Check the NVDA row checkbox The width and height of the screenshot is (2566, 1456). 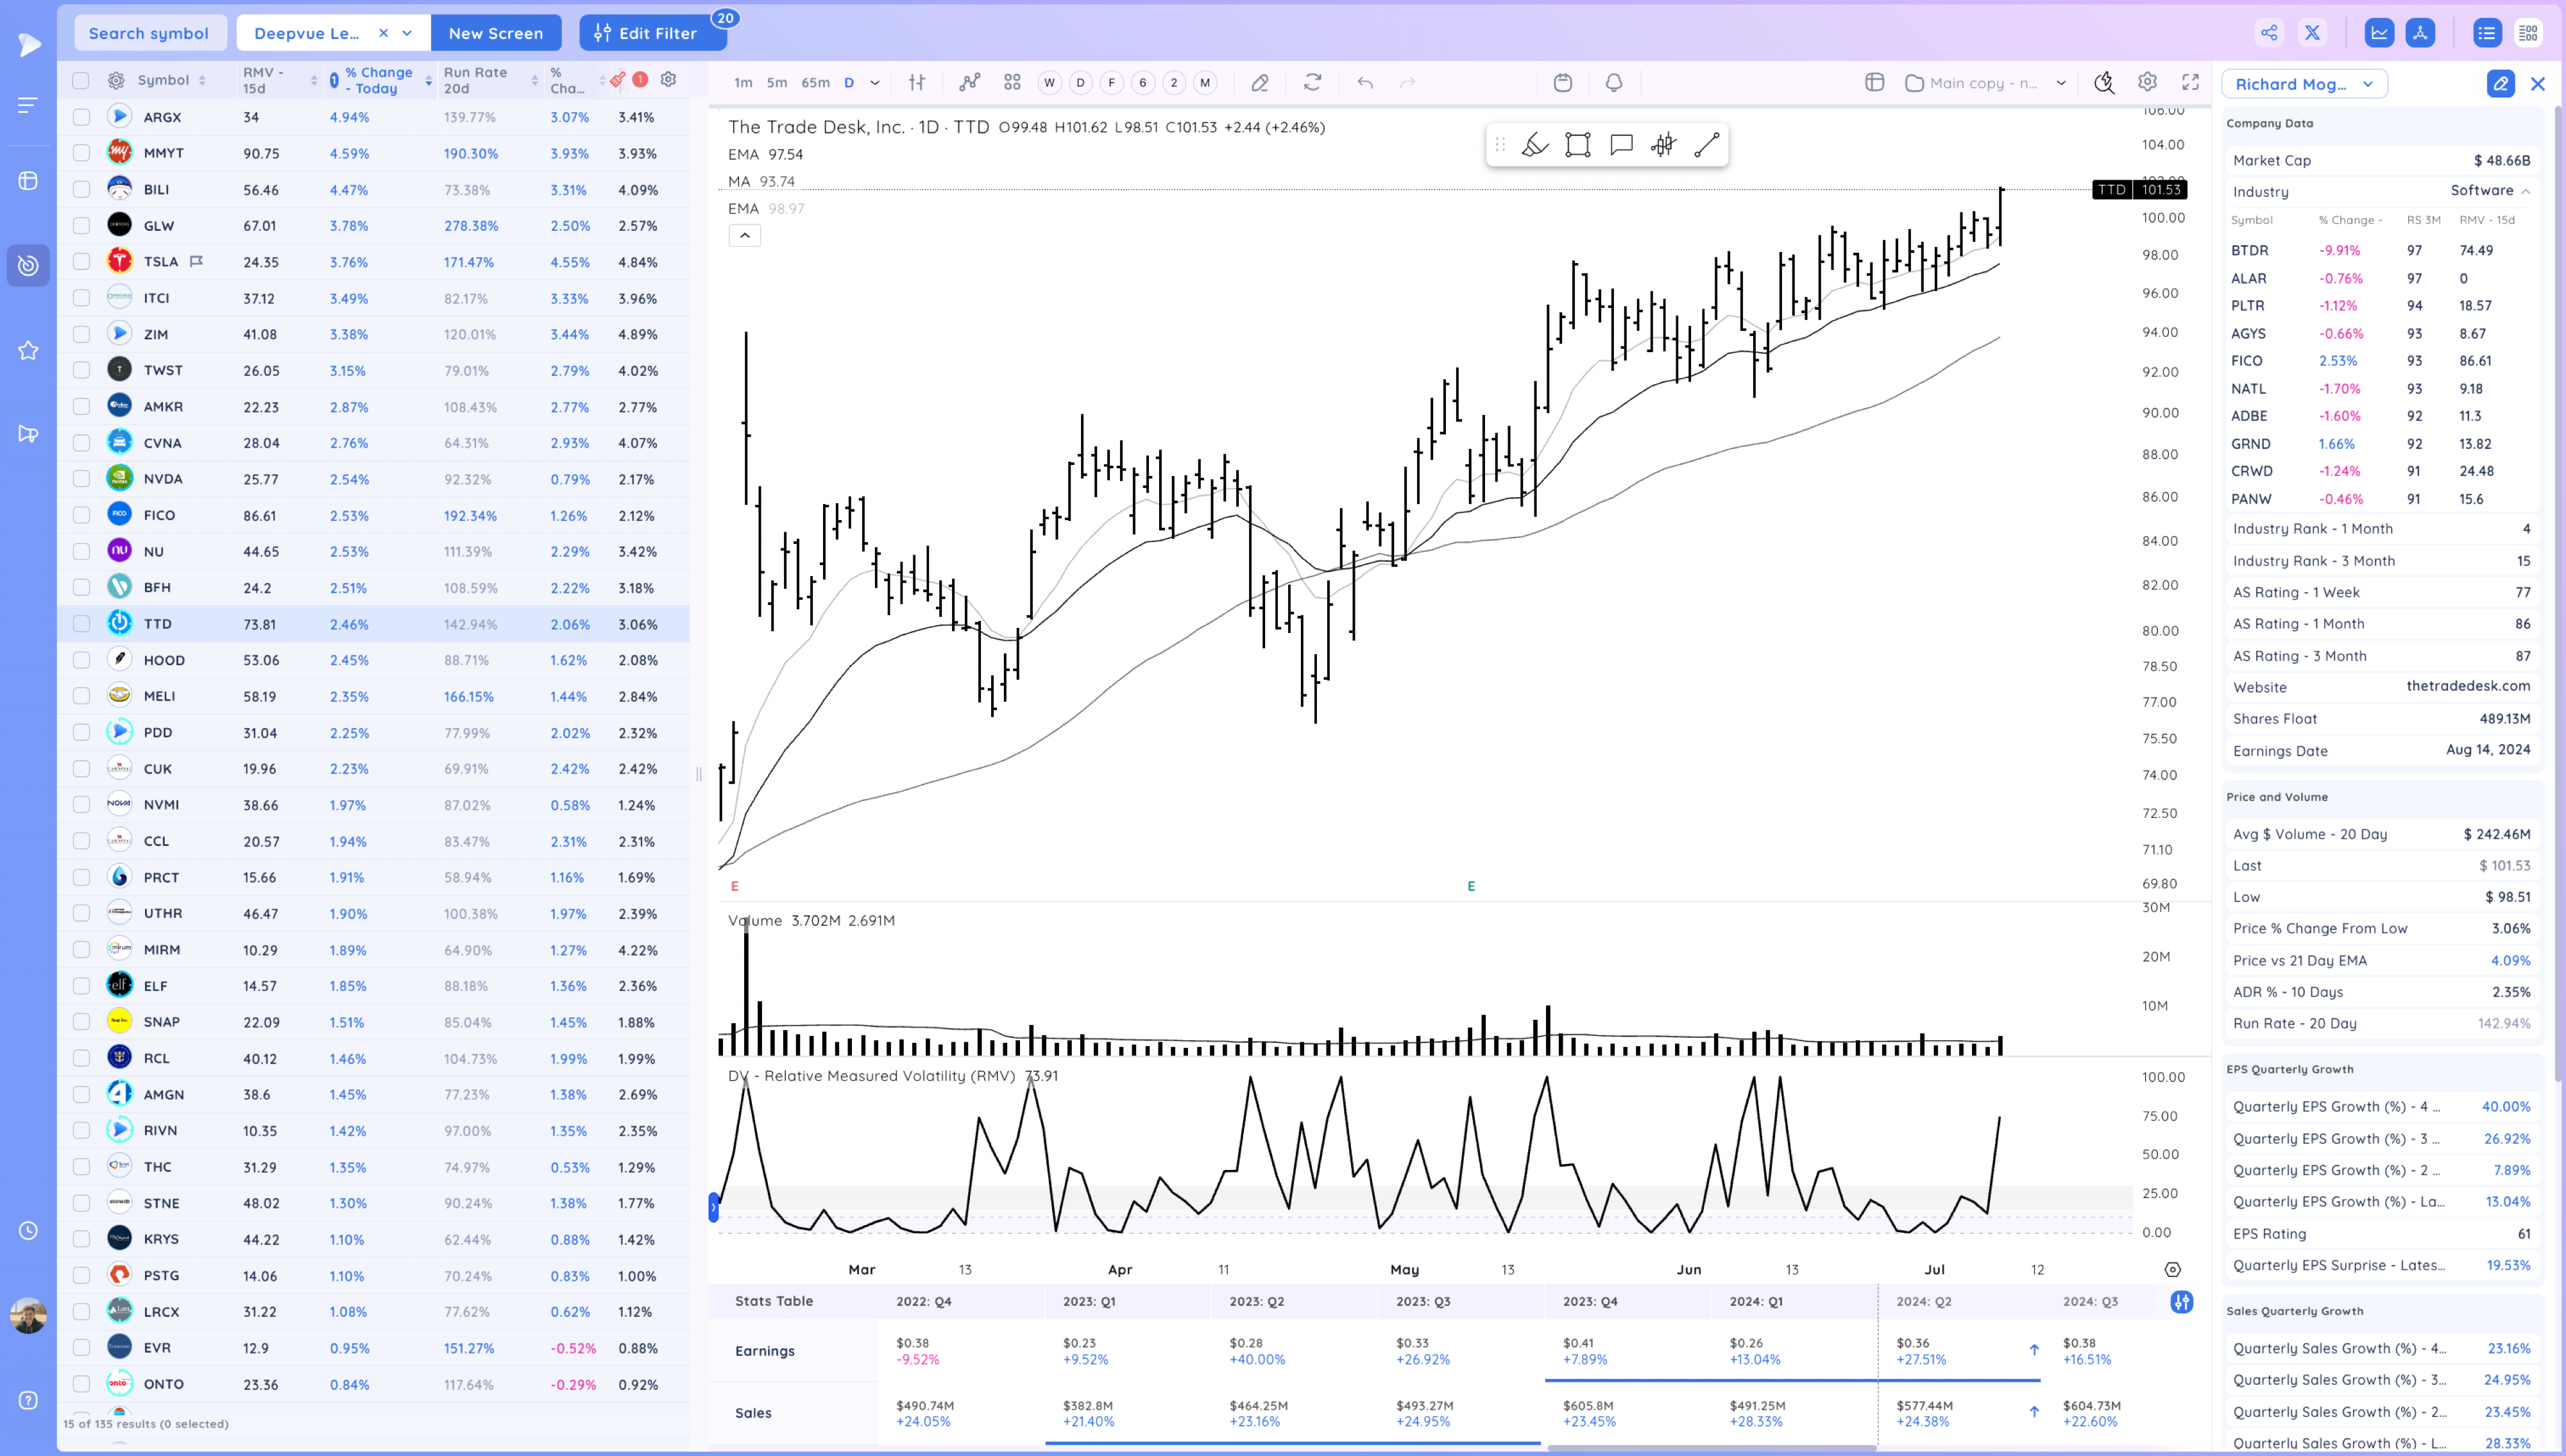point(81,479)
